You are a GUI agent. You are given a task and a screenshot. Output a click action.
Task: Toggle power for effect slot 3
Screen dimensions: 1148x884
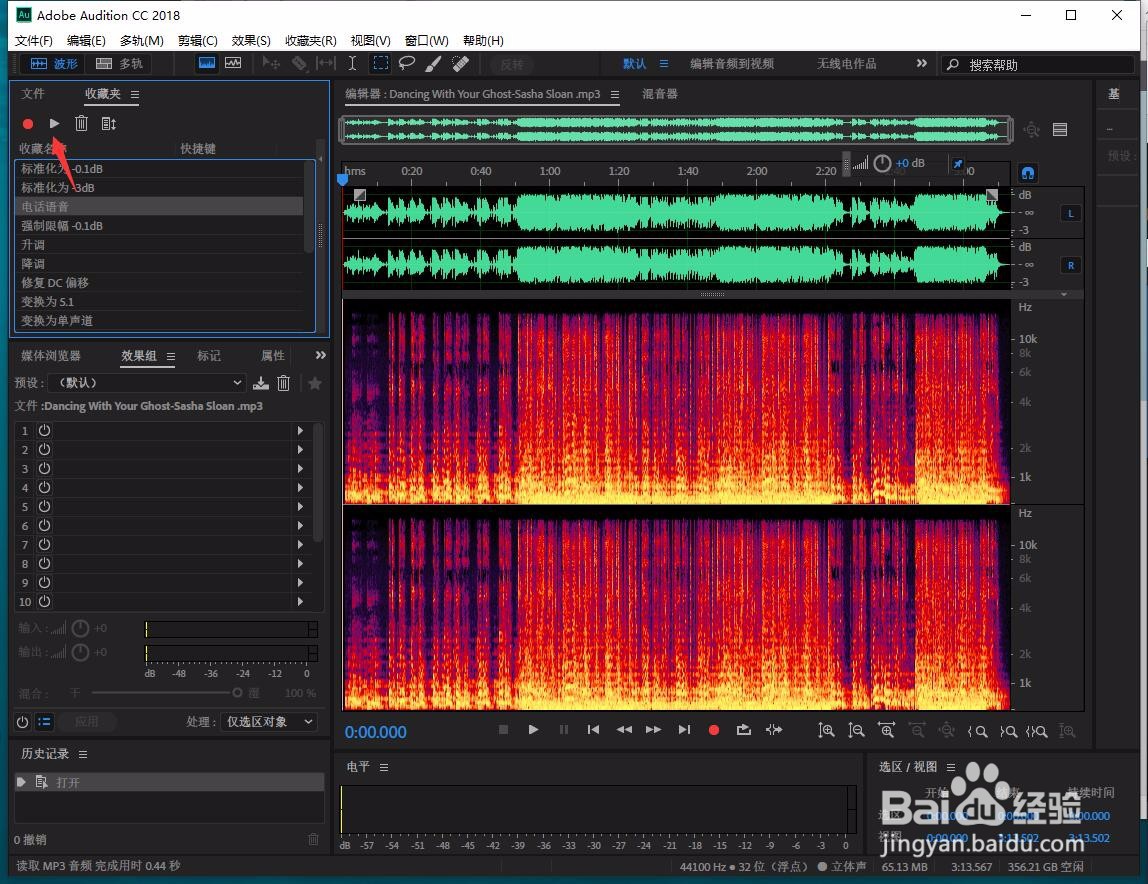coord(45,469)
